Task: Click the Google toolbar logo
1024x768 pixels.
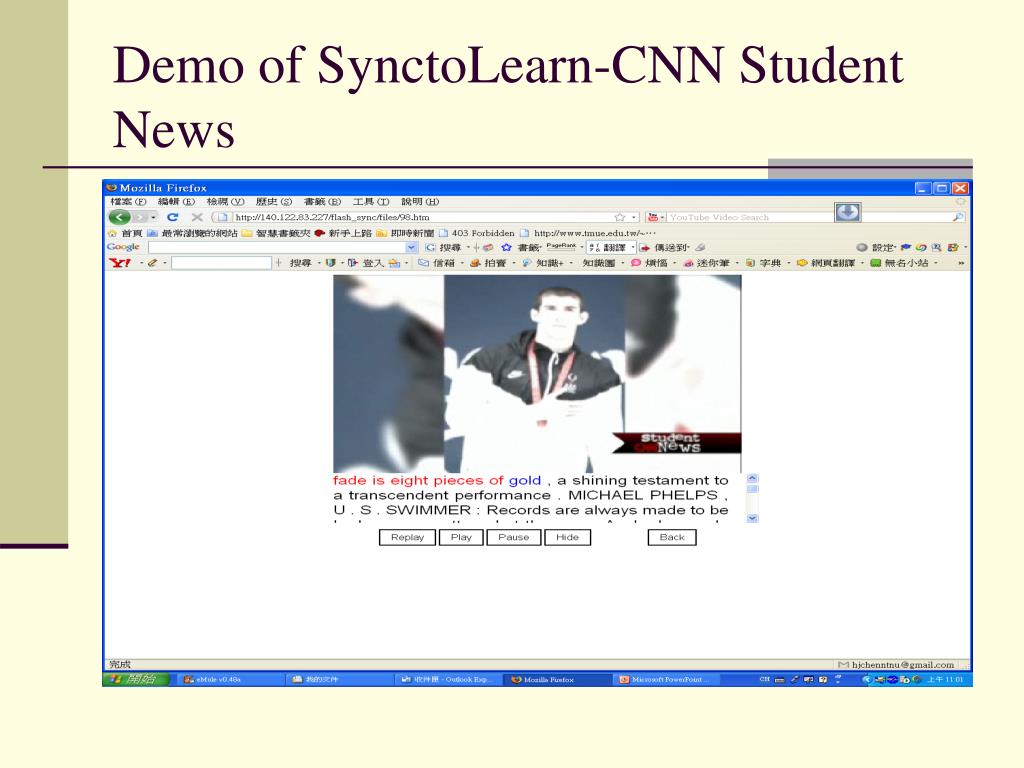Action: click(123, 247)
